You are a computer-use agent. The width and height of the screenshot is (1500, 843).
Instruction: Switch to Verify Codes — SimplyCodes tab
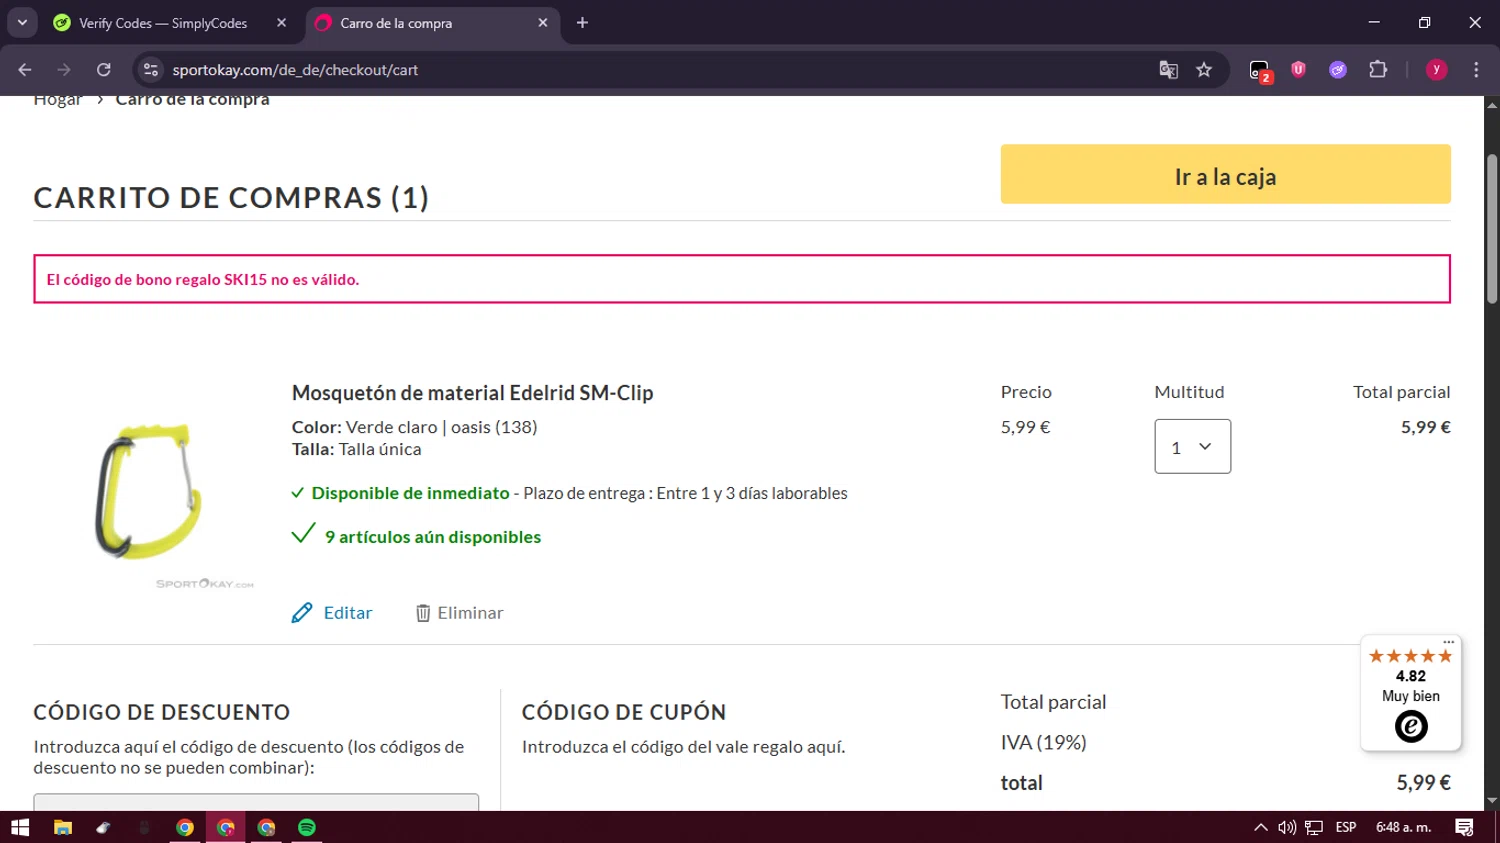(162, 23)
